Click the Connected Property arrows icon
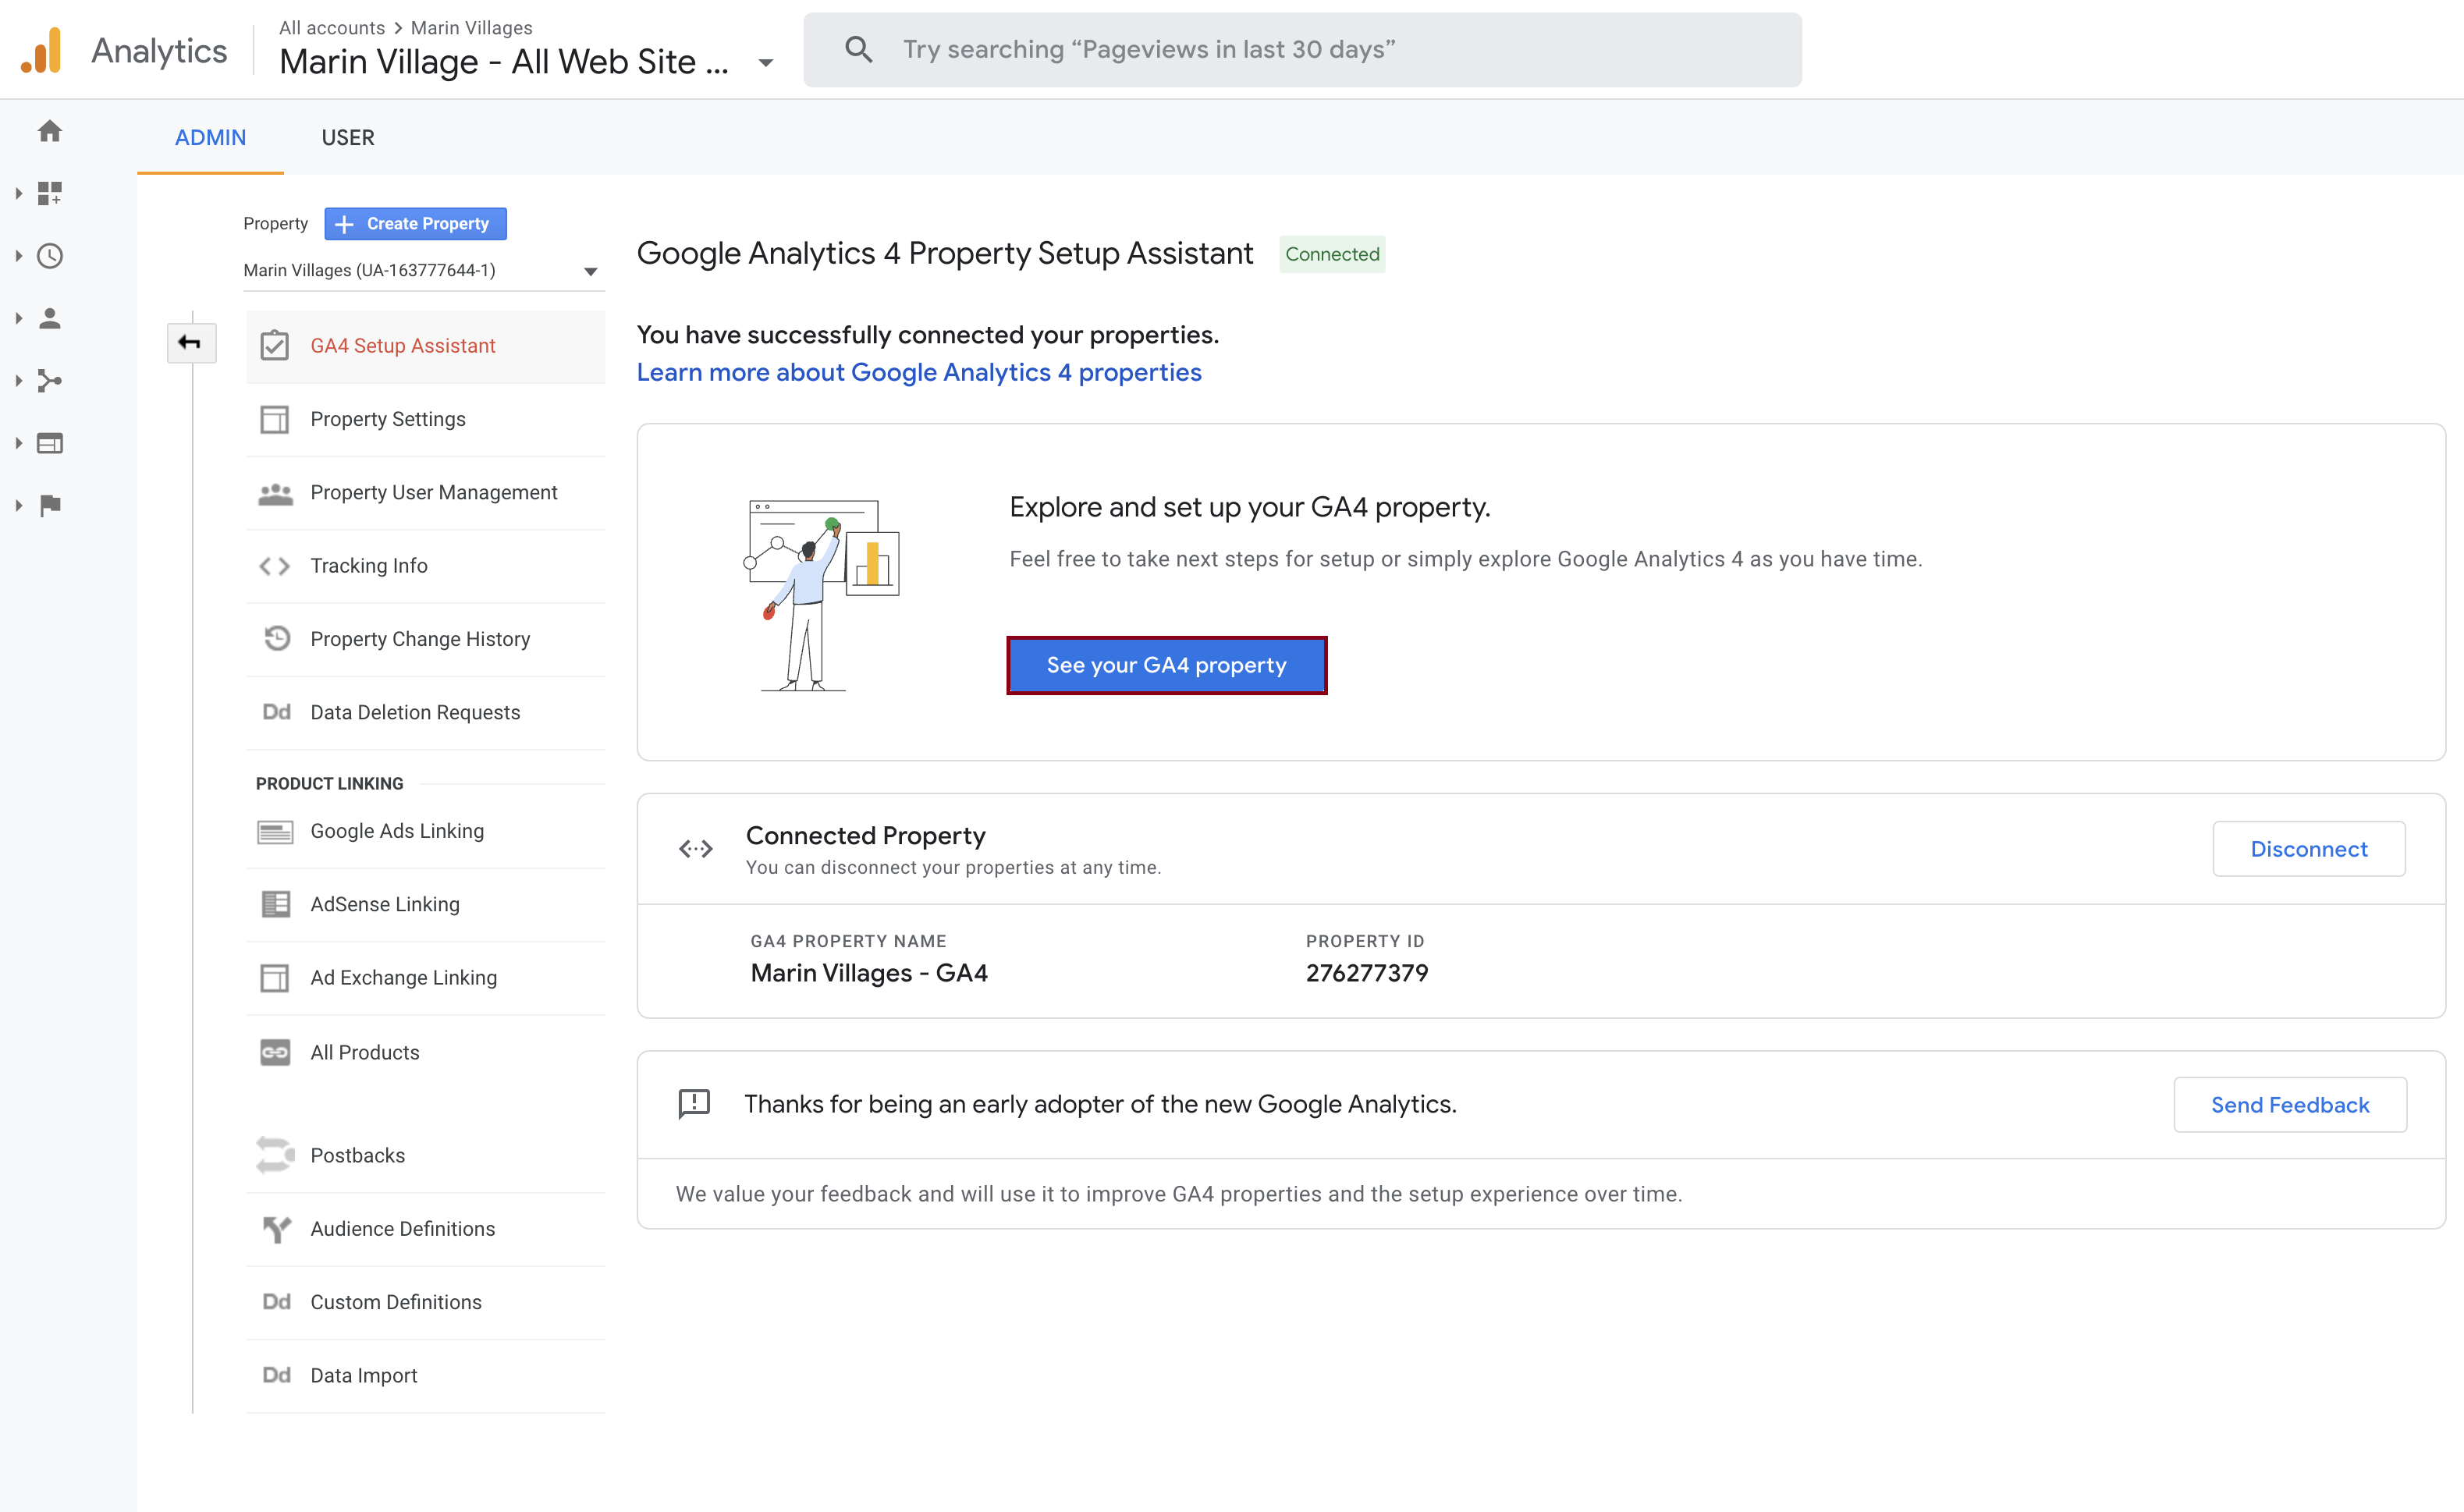The height and width of the screenshot is (1512, 2464). 696,849
